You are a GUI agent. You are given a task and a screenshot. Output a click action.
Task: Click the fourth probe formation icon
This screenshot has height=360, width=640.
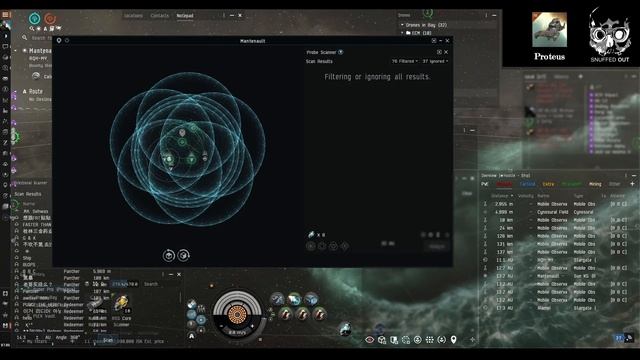pyautogui.click(x=345, y=246)
